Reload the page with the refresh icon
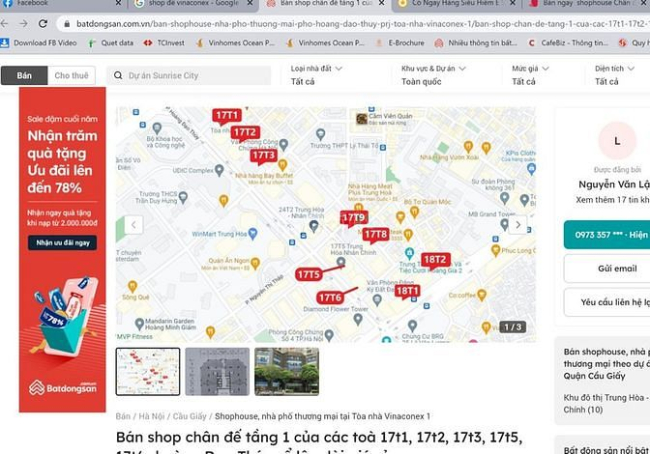Viewport: 650px width, 454px height. (43, 24)
